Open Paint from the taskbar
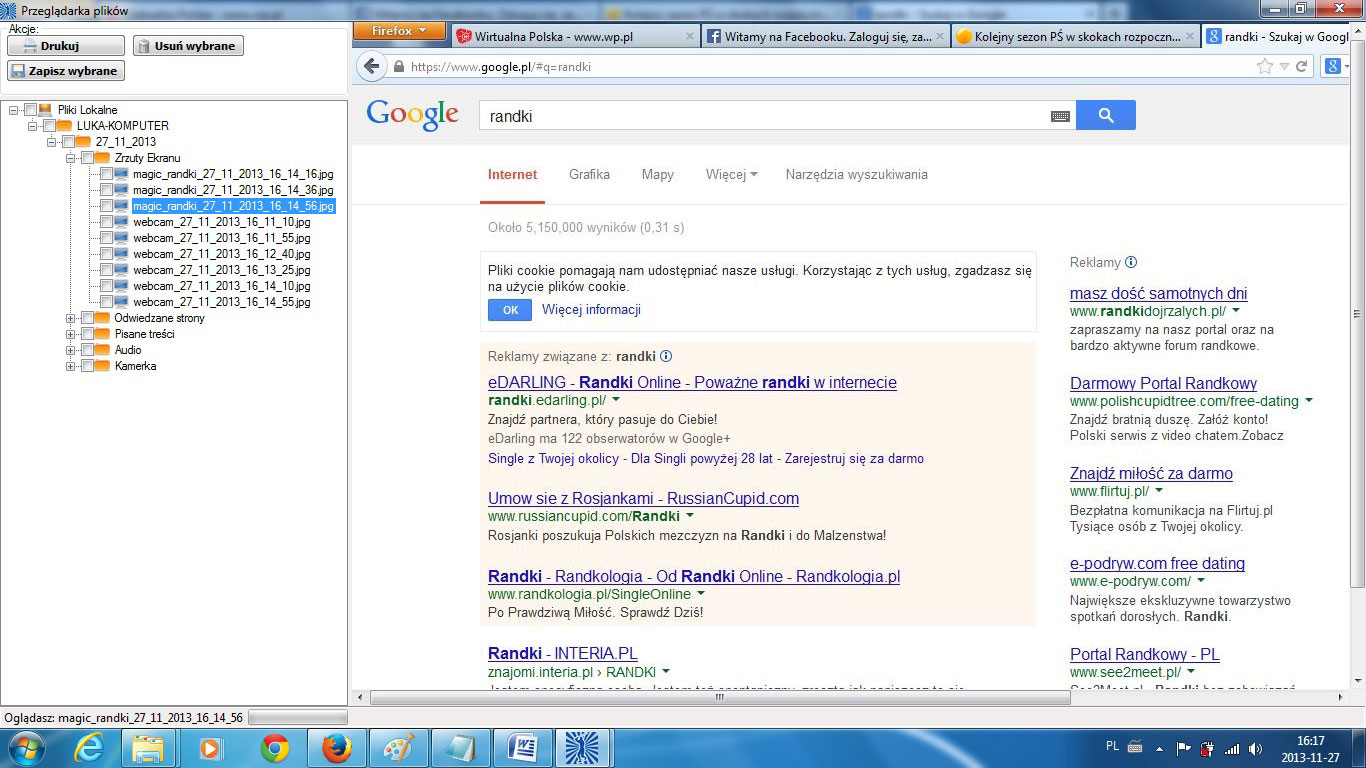Viewport: 1366px width, 768px height. pyautogui.click(x=398, y=748)
